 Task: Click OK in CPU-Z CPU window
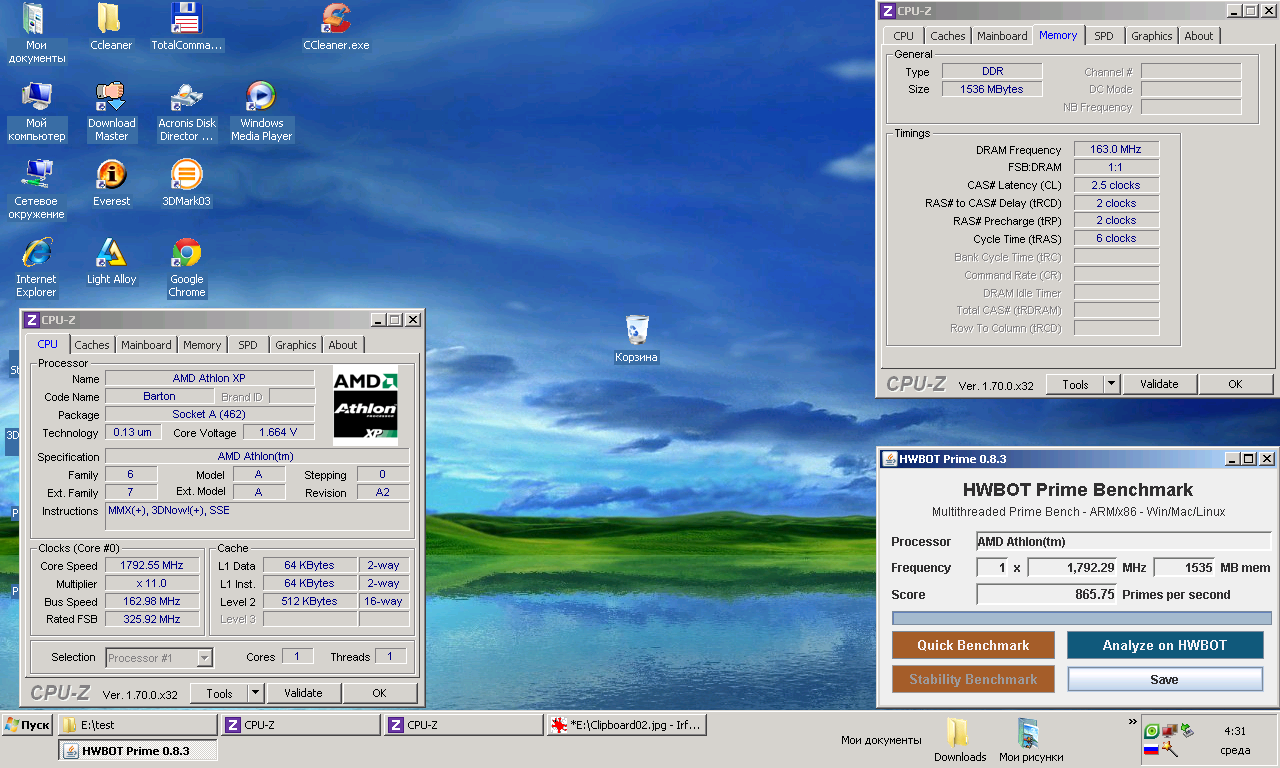tap(379, 693)
